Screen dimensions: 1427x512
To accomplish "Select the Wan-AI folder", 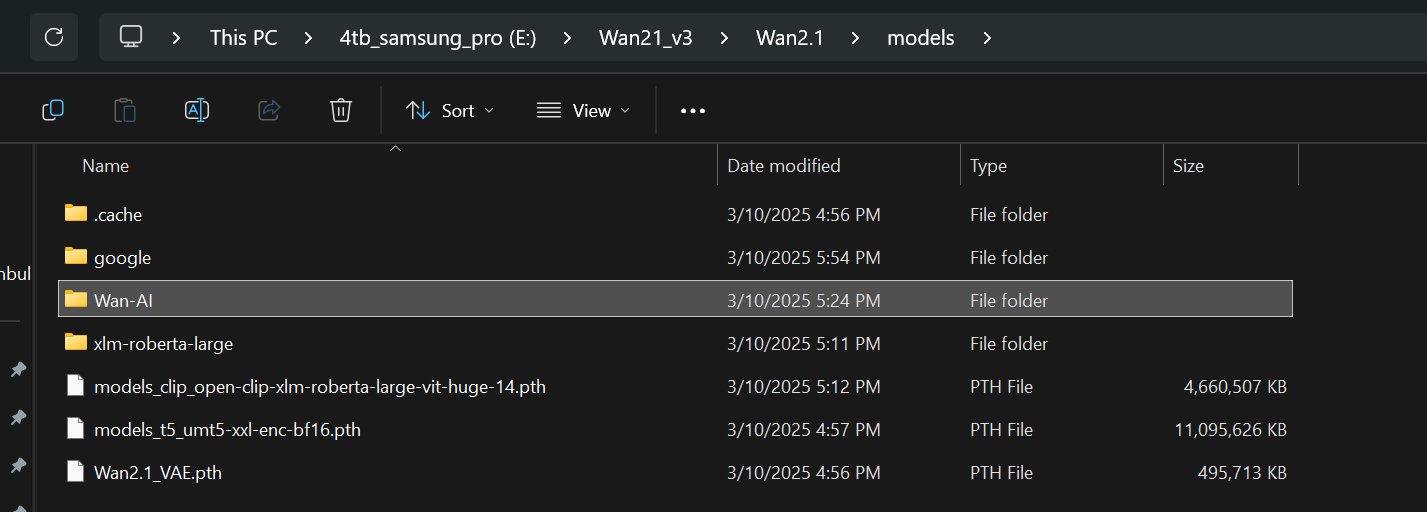I will point(123,300).
